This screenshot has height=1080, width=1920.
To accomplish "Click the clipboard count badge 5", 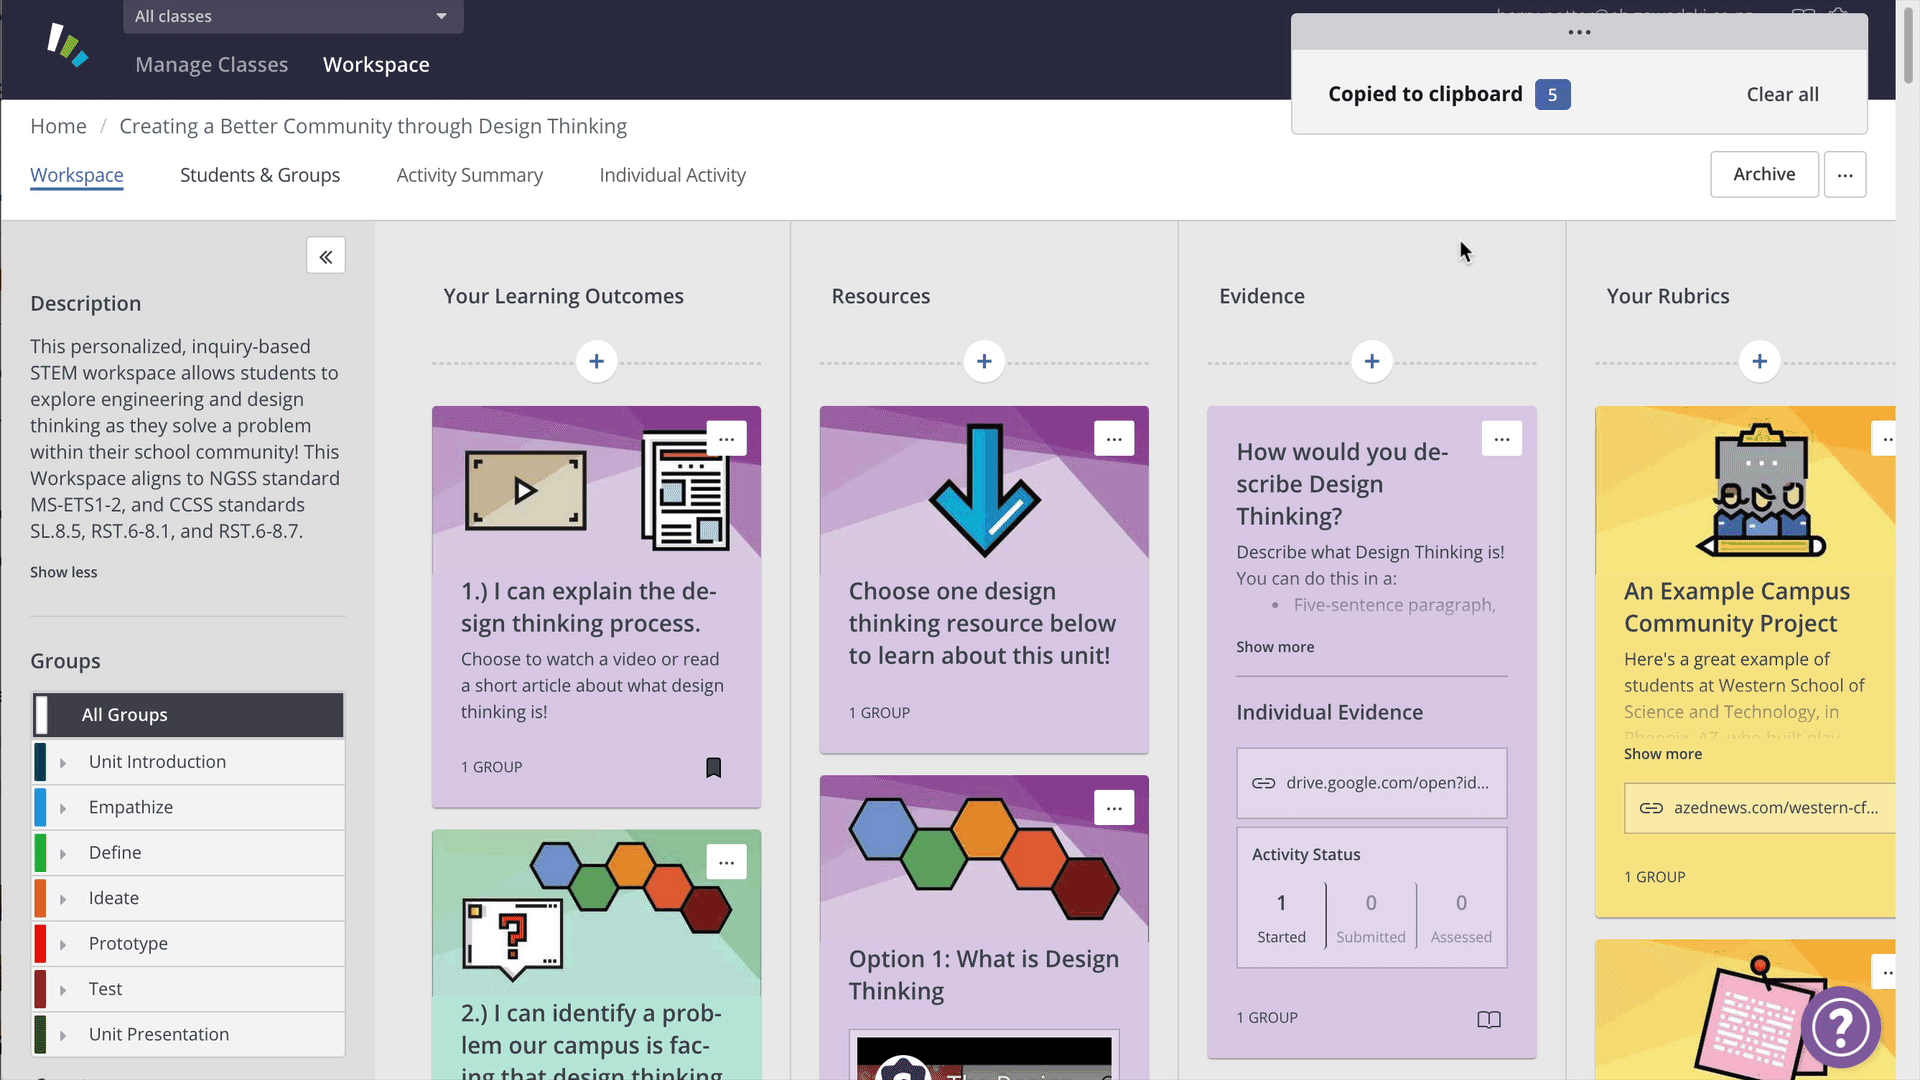I will point(1552,95).
